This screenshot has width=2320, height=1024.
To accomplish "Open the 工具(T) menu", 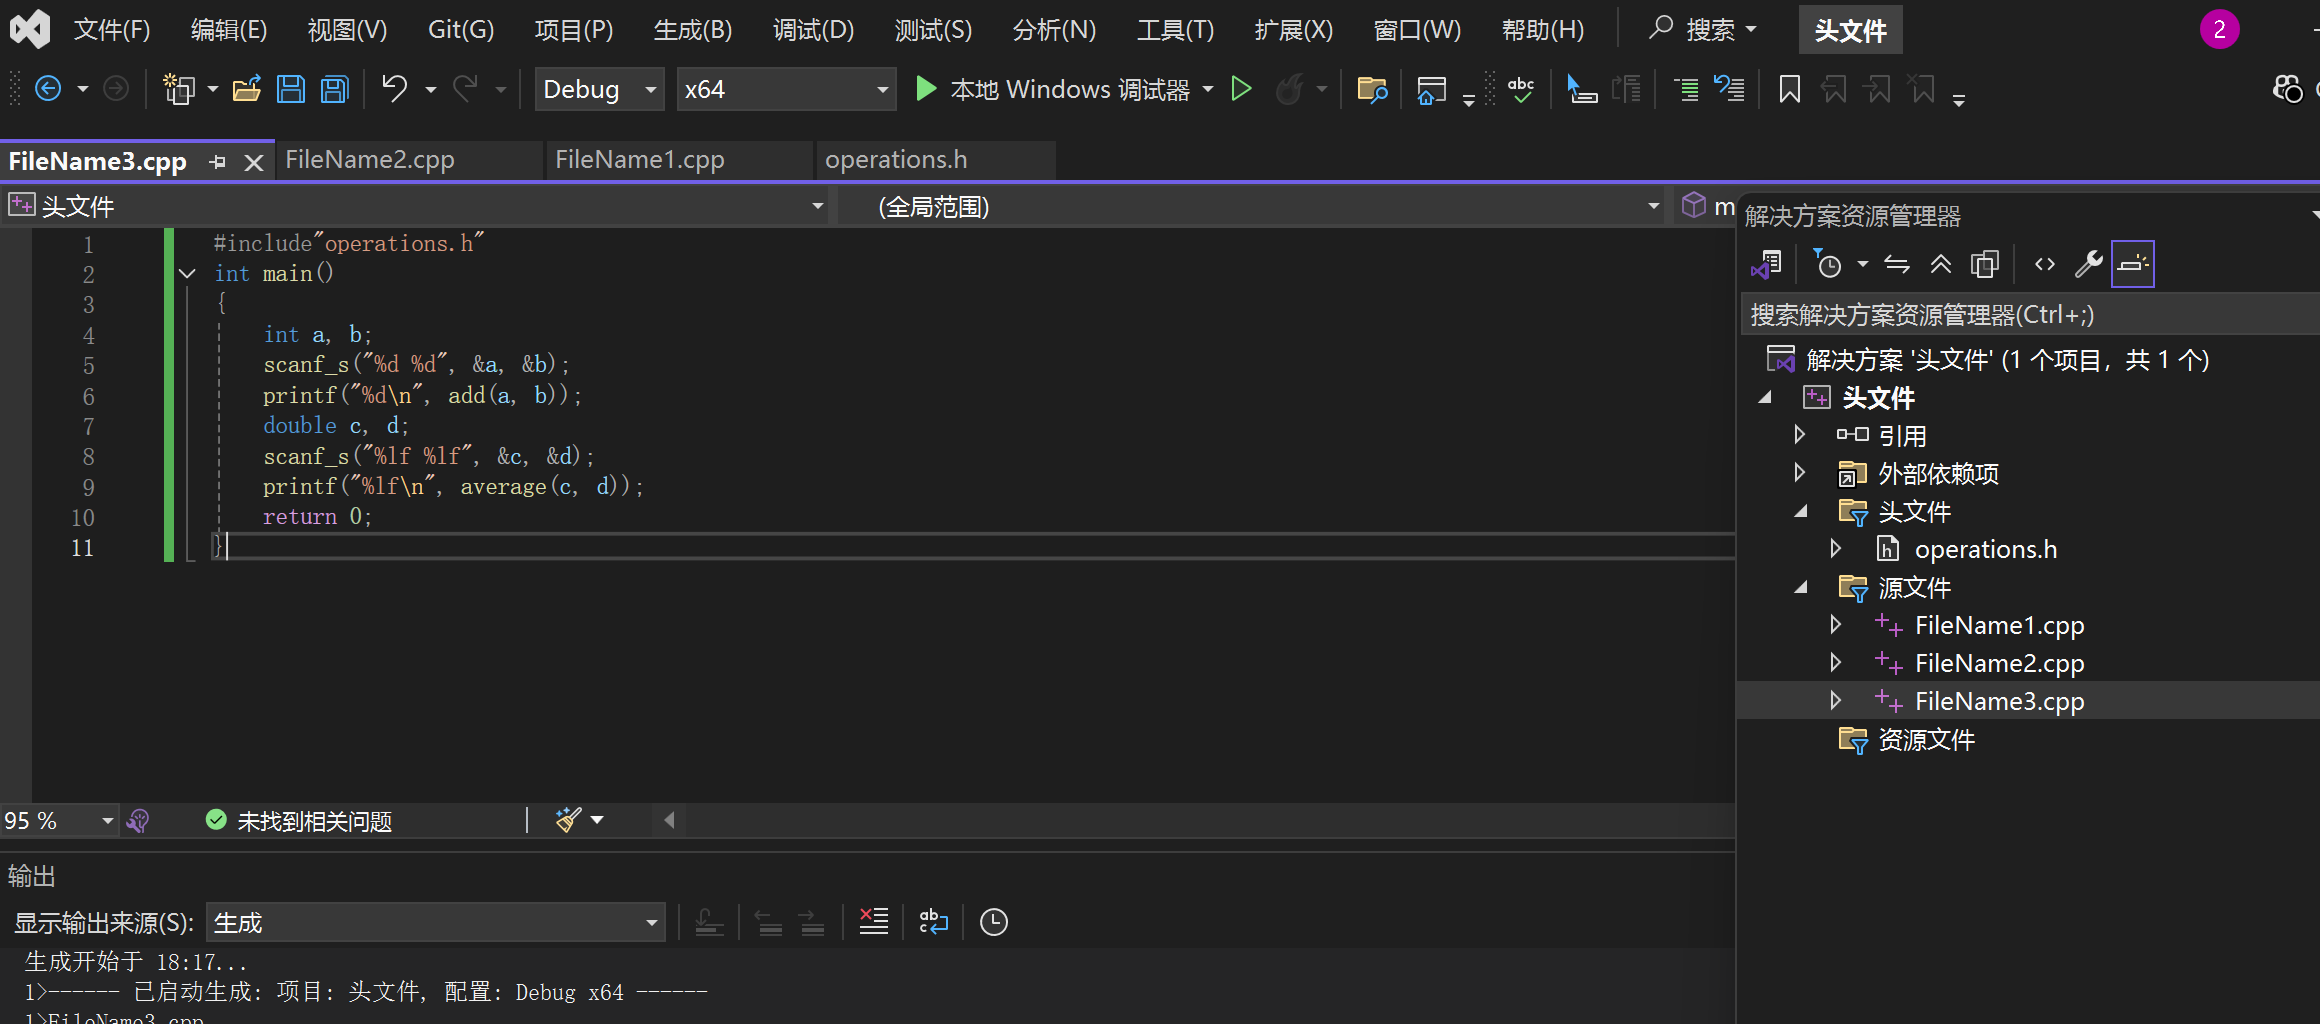I will tap(1175, 29).
